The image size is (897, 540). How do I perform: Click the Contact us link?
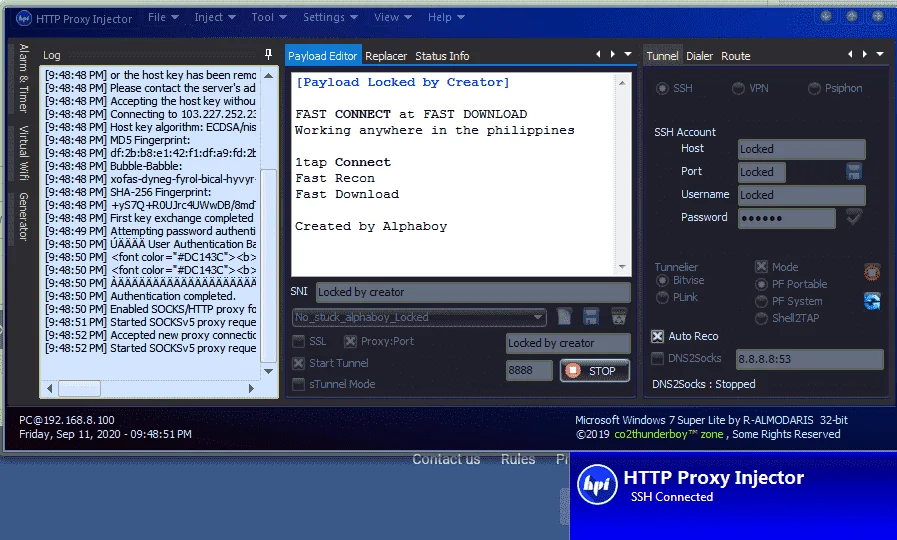pyautogui.click(x=446, y=459)
